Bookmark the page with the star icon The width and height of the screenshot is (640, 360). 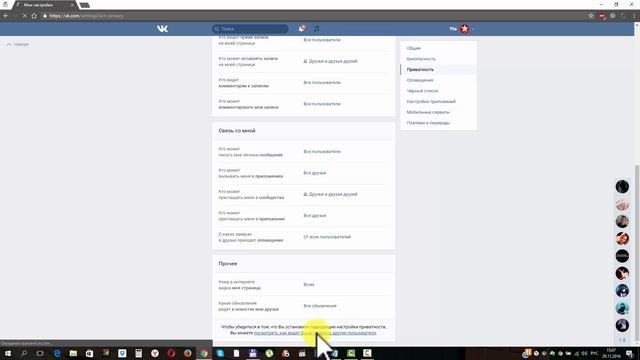click(x=591, y=16)
